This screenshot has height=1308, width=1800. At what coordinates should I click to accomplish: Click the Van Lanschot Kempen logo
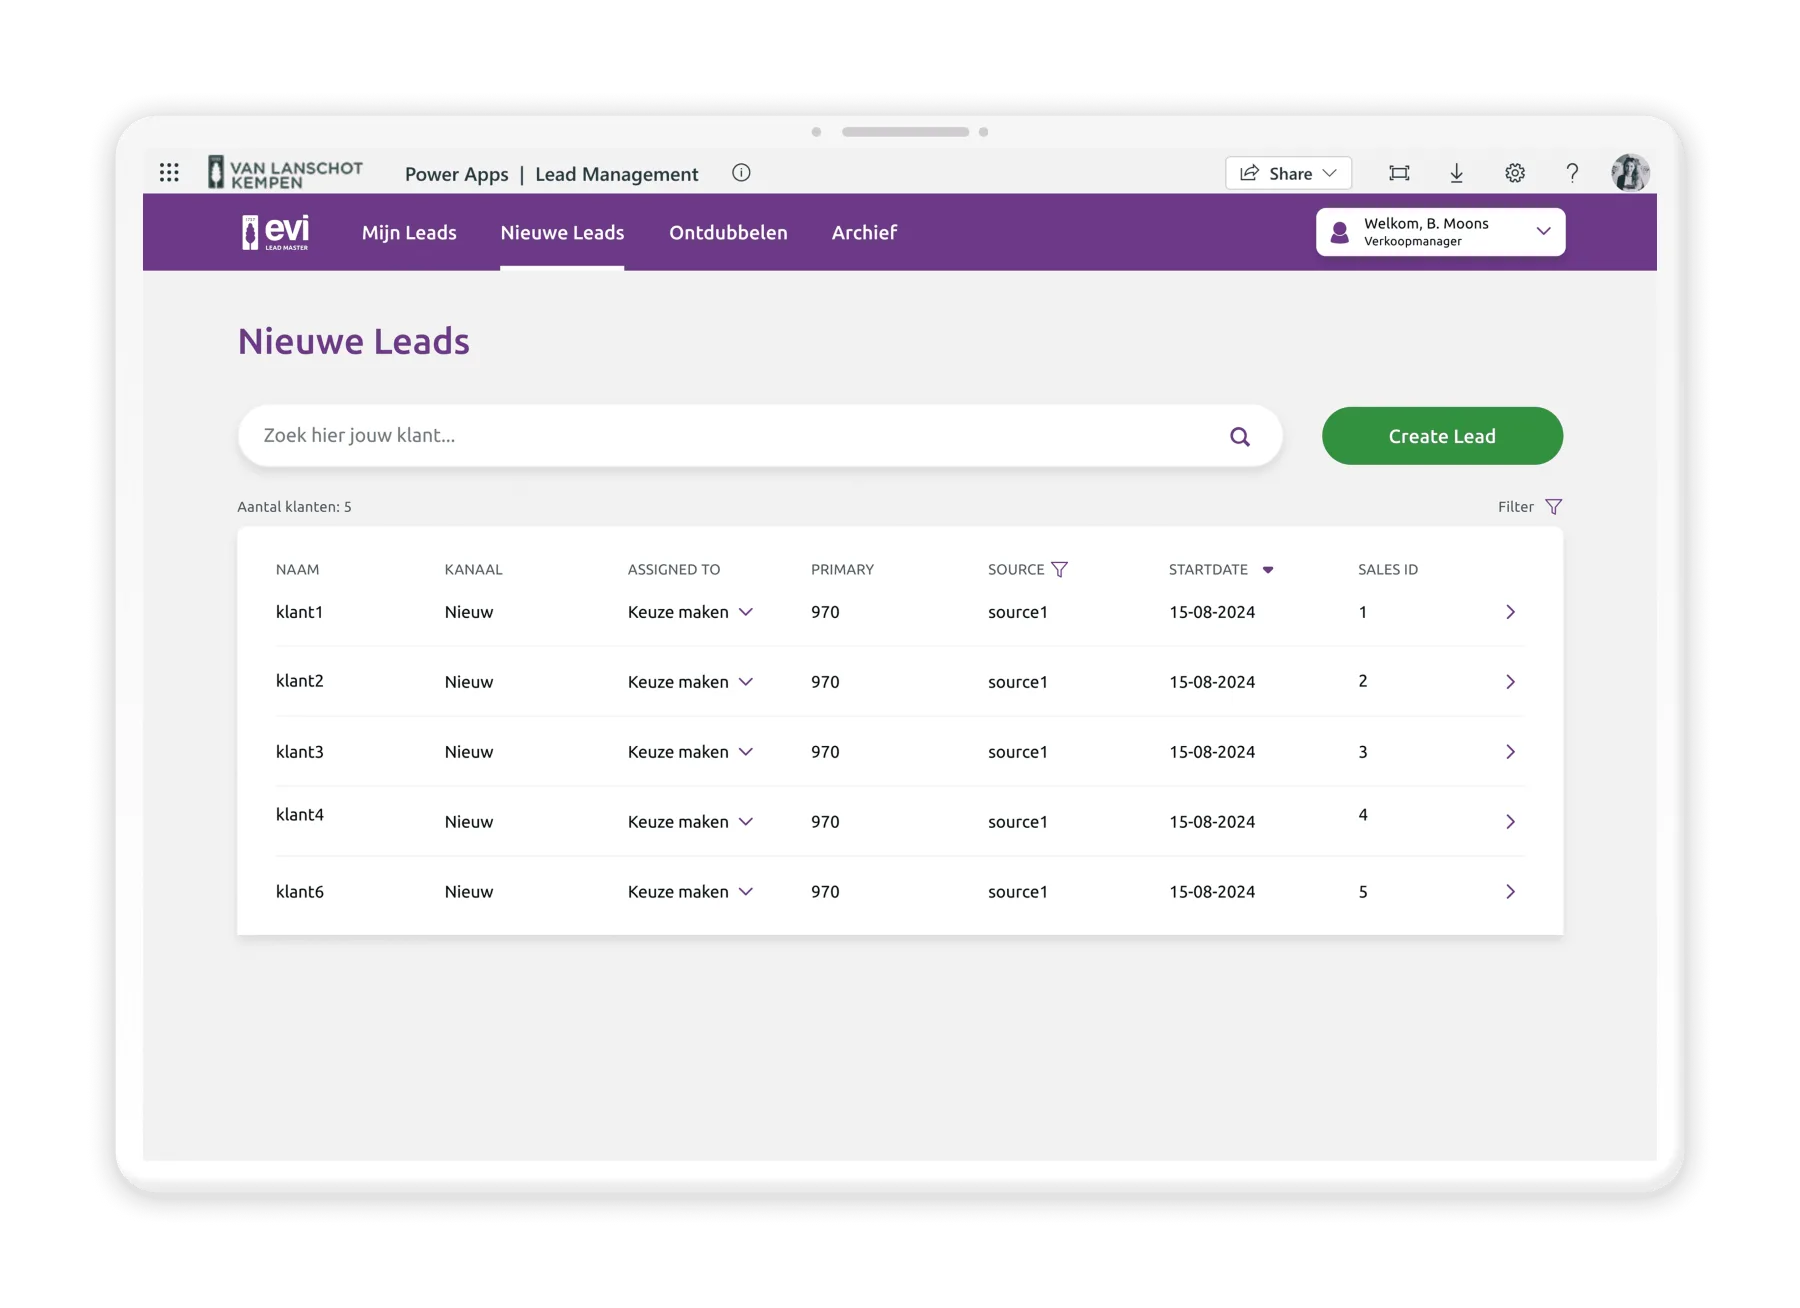[x=285, y=173]
